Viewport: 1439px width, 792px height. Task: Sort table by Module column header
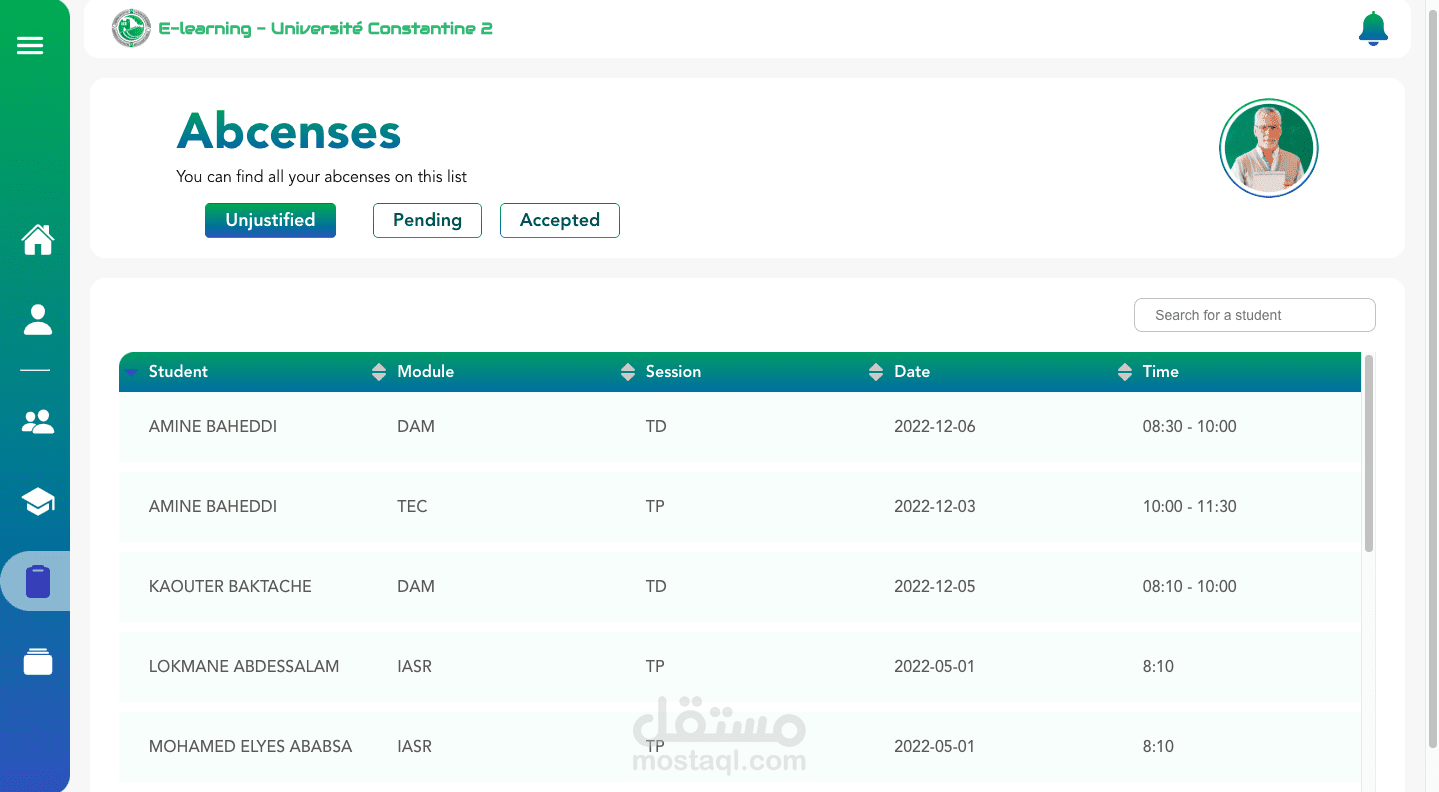[425, 371]
